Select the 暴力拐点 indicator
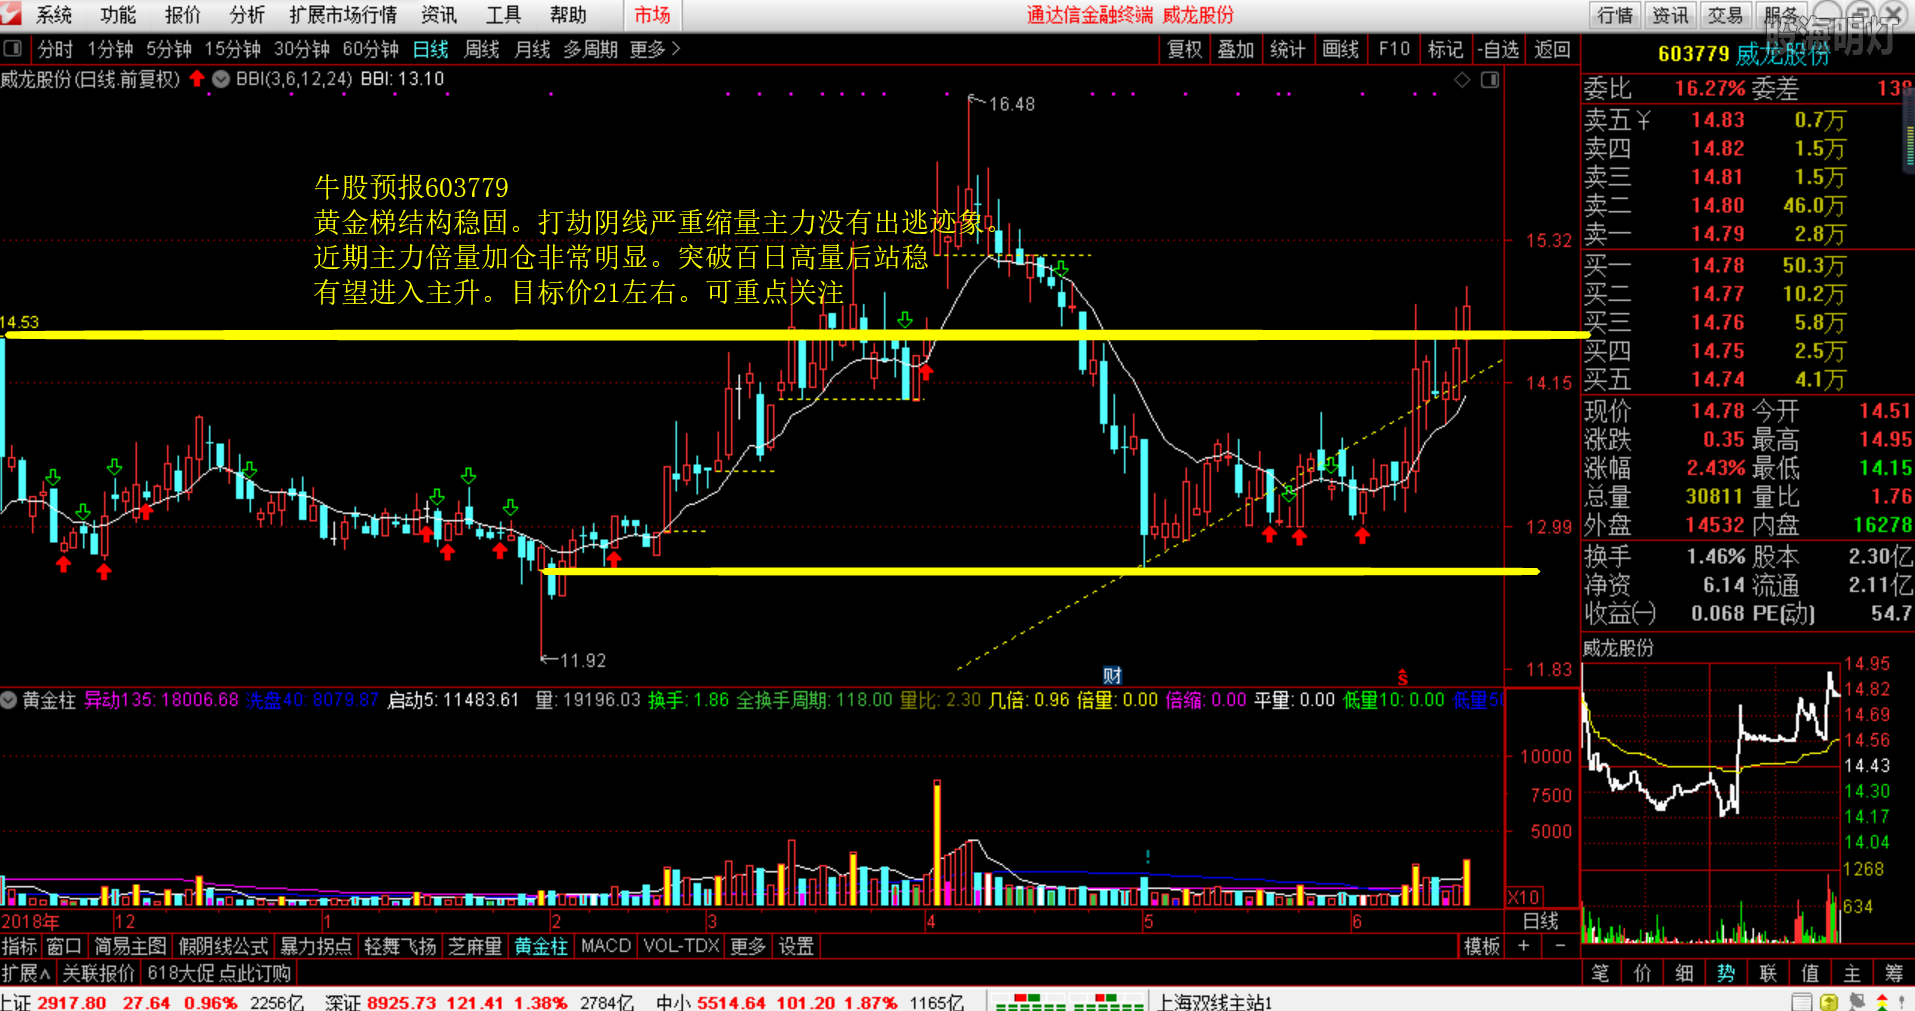 point(315,946)
